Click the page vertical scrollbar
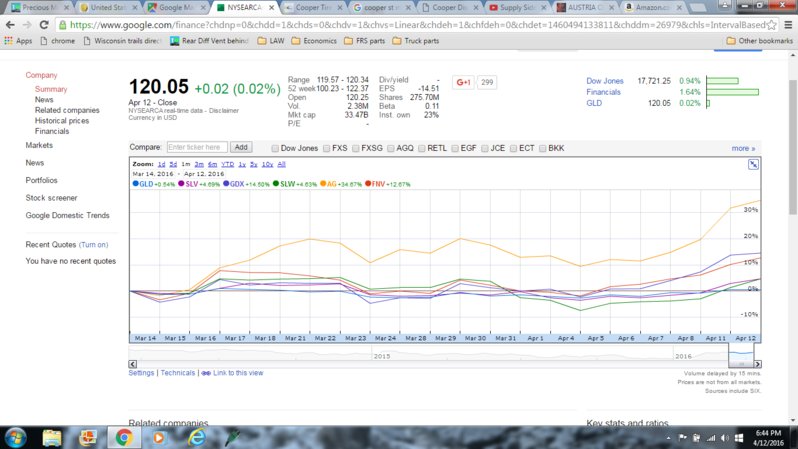This screenshot has height=449, width=798. click(792, 148)
